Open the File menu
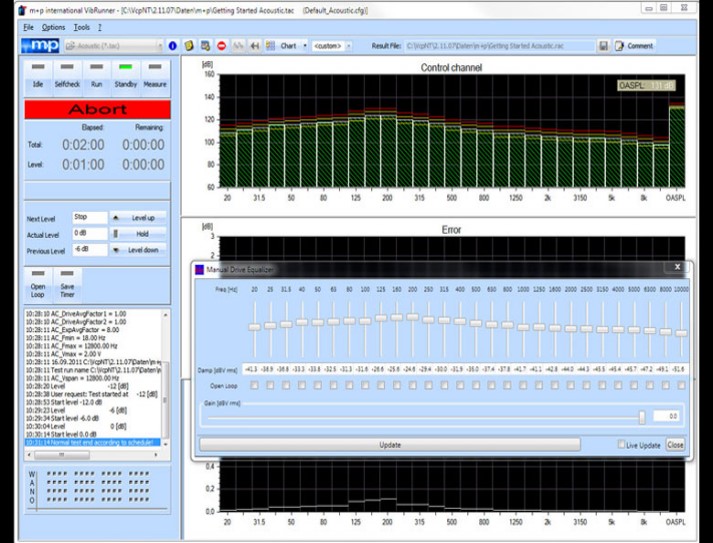This screenshot has height=543, width=713. click(28, 27)
